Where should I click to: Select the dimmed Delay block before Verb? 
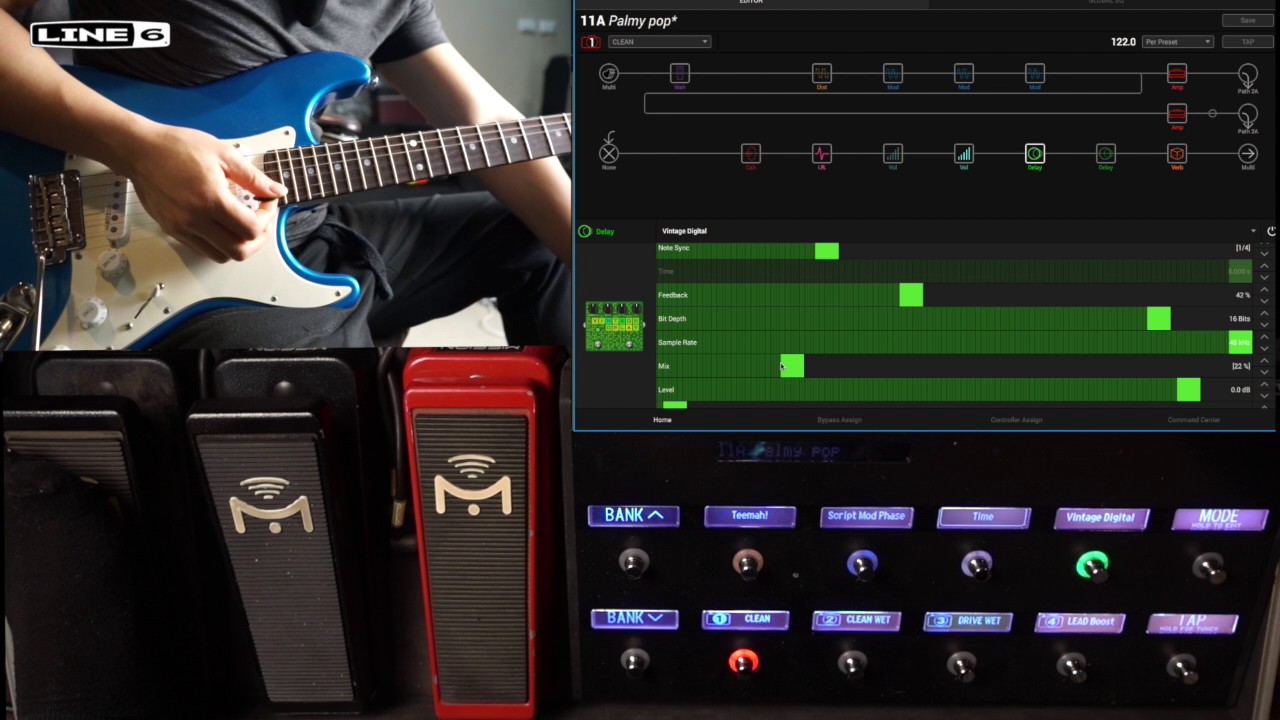[1105, 153]
